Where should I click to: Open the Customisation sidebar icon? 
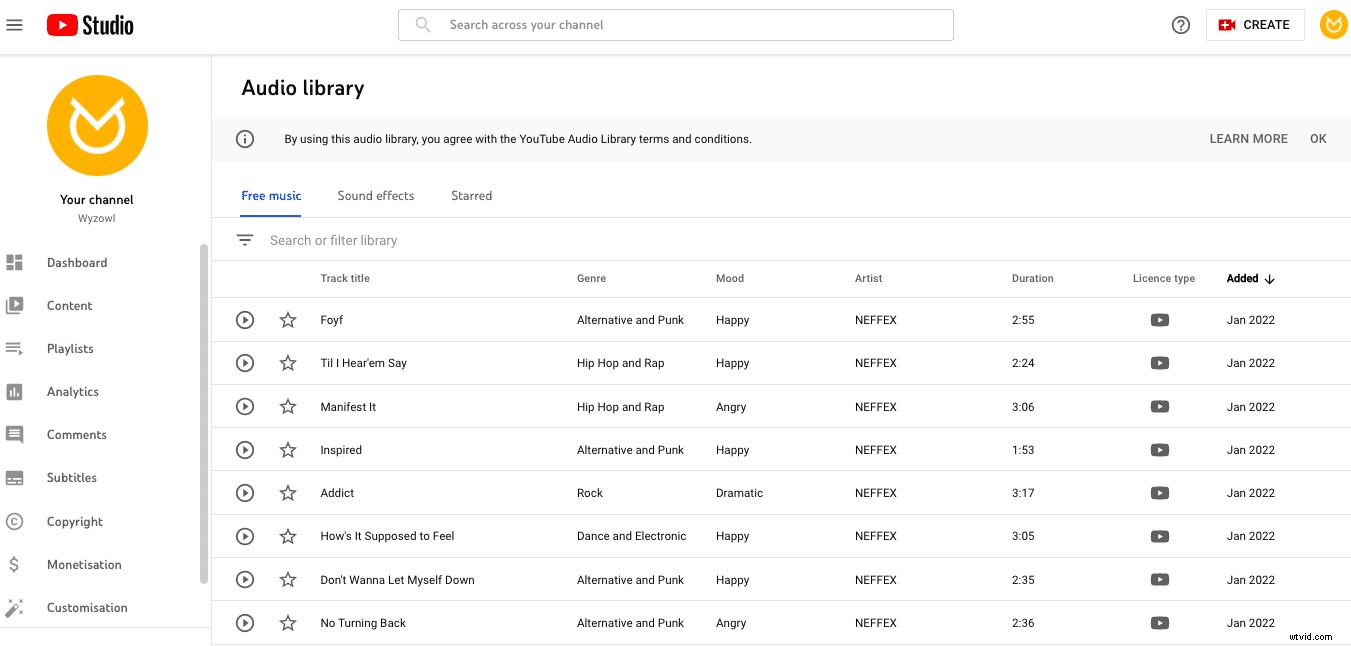[15, 607]
